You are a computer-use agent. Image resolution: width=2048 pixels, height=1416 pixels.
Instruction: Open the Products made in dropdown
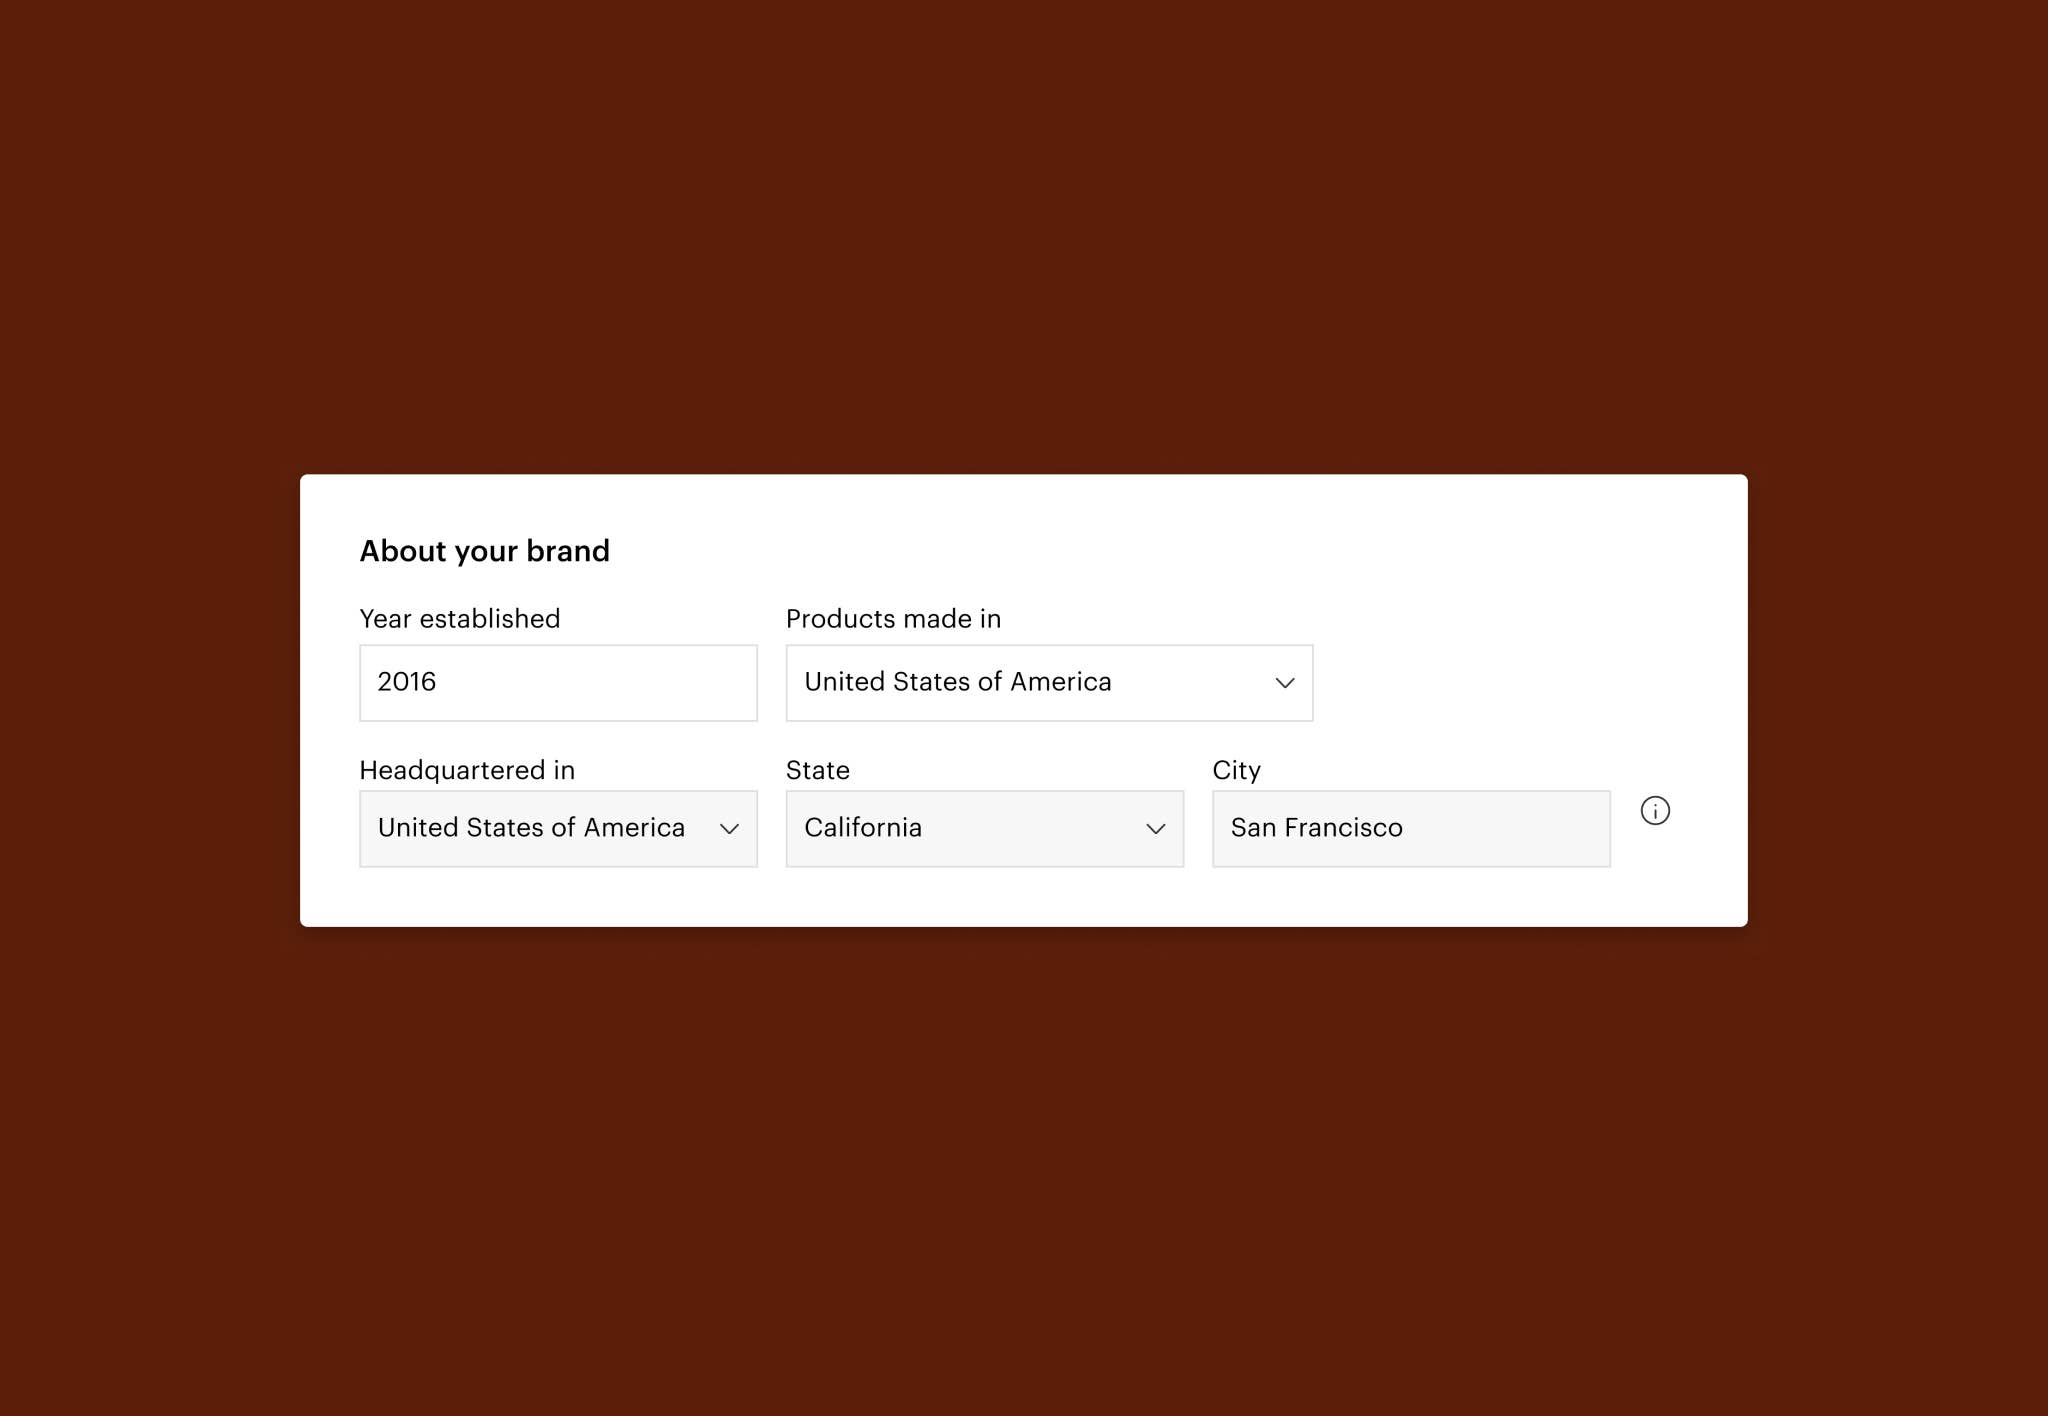1048,683
